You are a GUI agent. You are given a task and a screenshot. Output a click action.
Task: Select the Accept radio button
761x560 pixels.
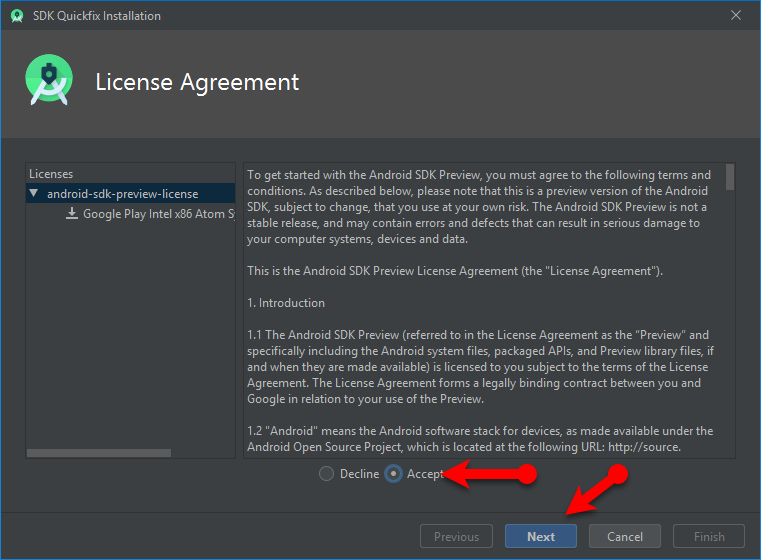tap(394, 474)
